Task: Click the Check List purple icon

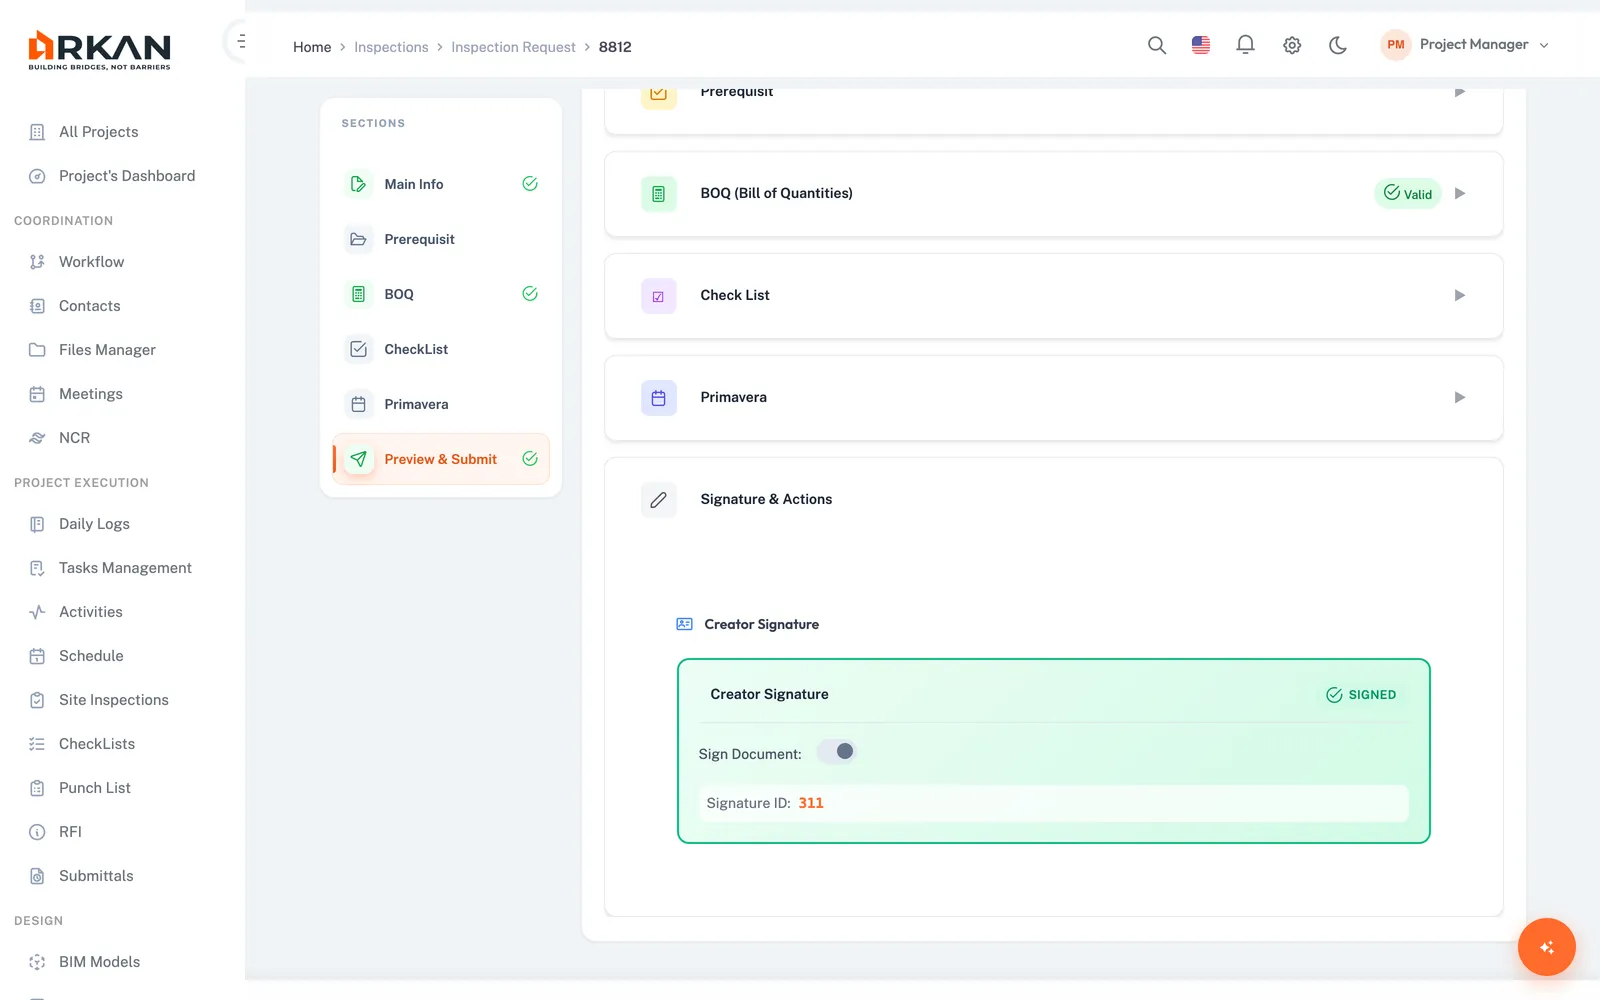Action: 658,296
